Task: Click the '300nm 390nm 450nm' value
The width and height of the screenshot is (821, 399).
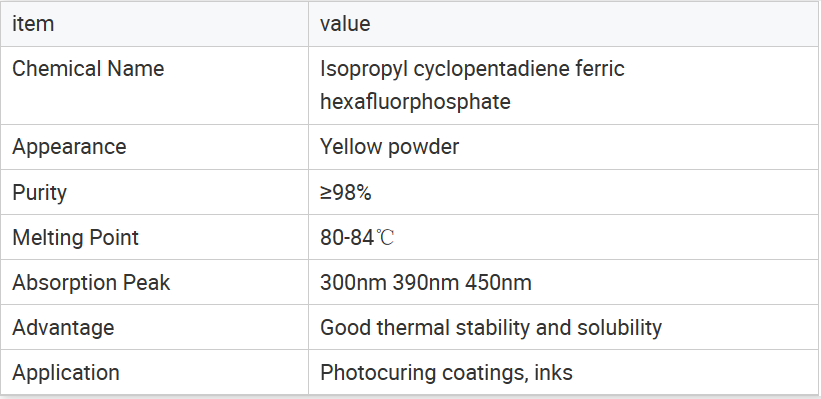Action: [x=426, y=283]
